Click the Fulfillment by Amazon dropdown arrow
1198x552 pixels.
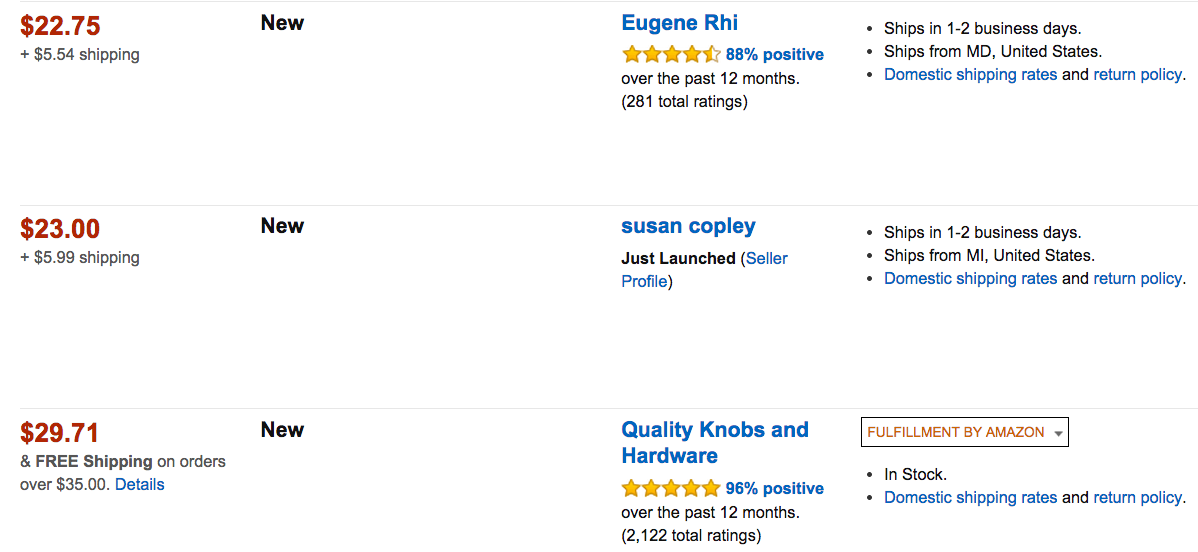(x=1058, y=433)
